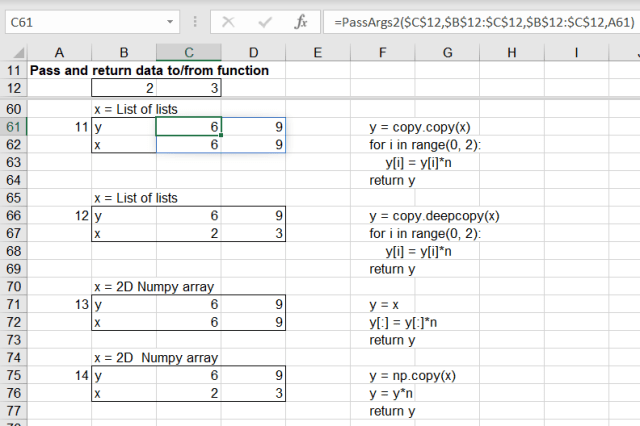Click the Cancel X icon in formula bar
The width and height of the screenshot is (640, 426).
coord(228,21)
